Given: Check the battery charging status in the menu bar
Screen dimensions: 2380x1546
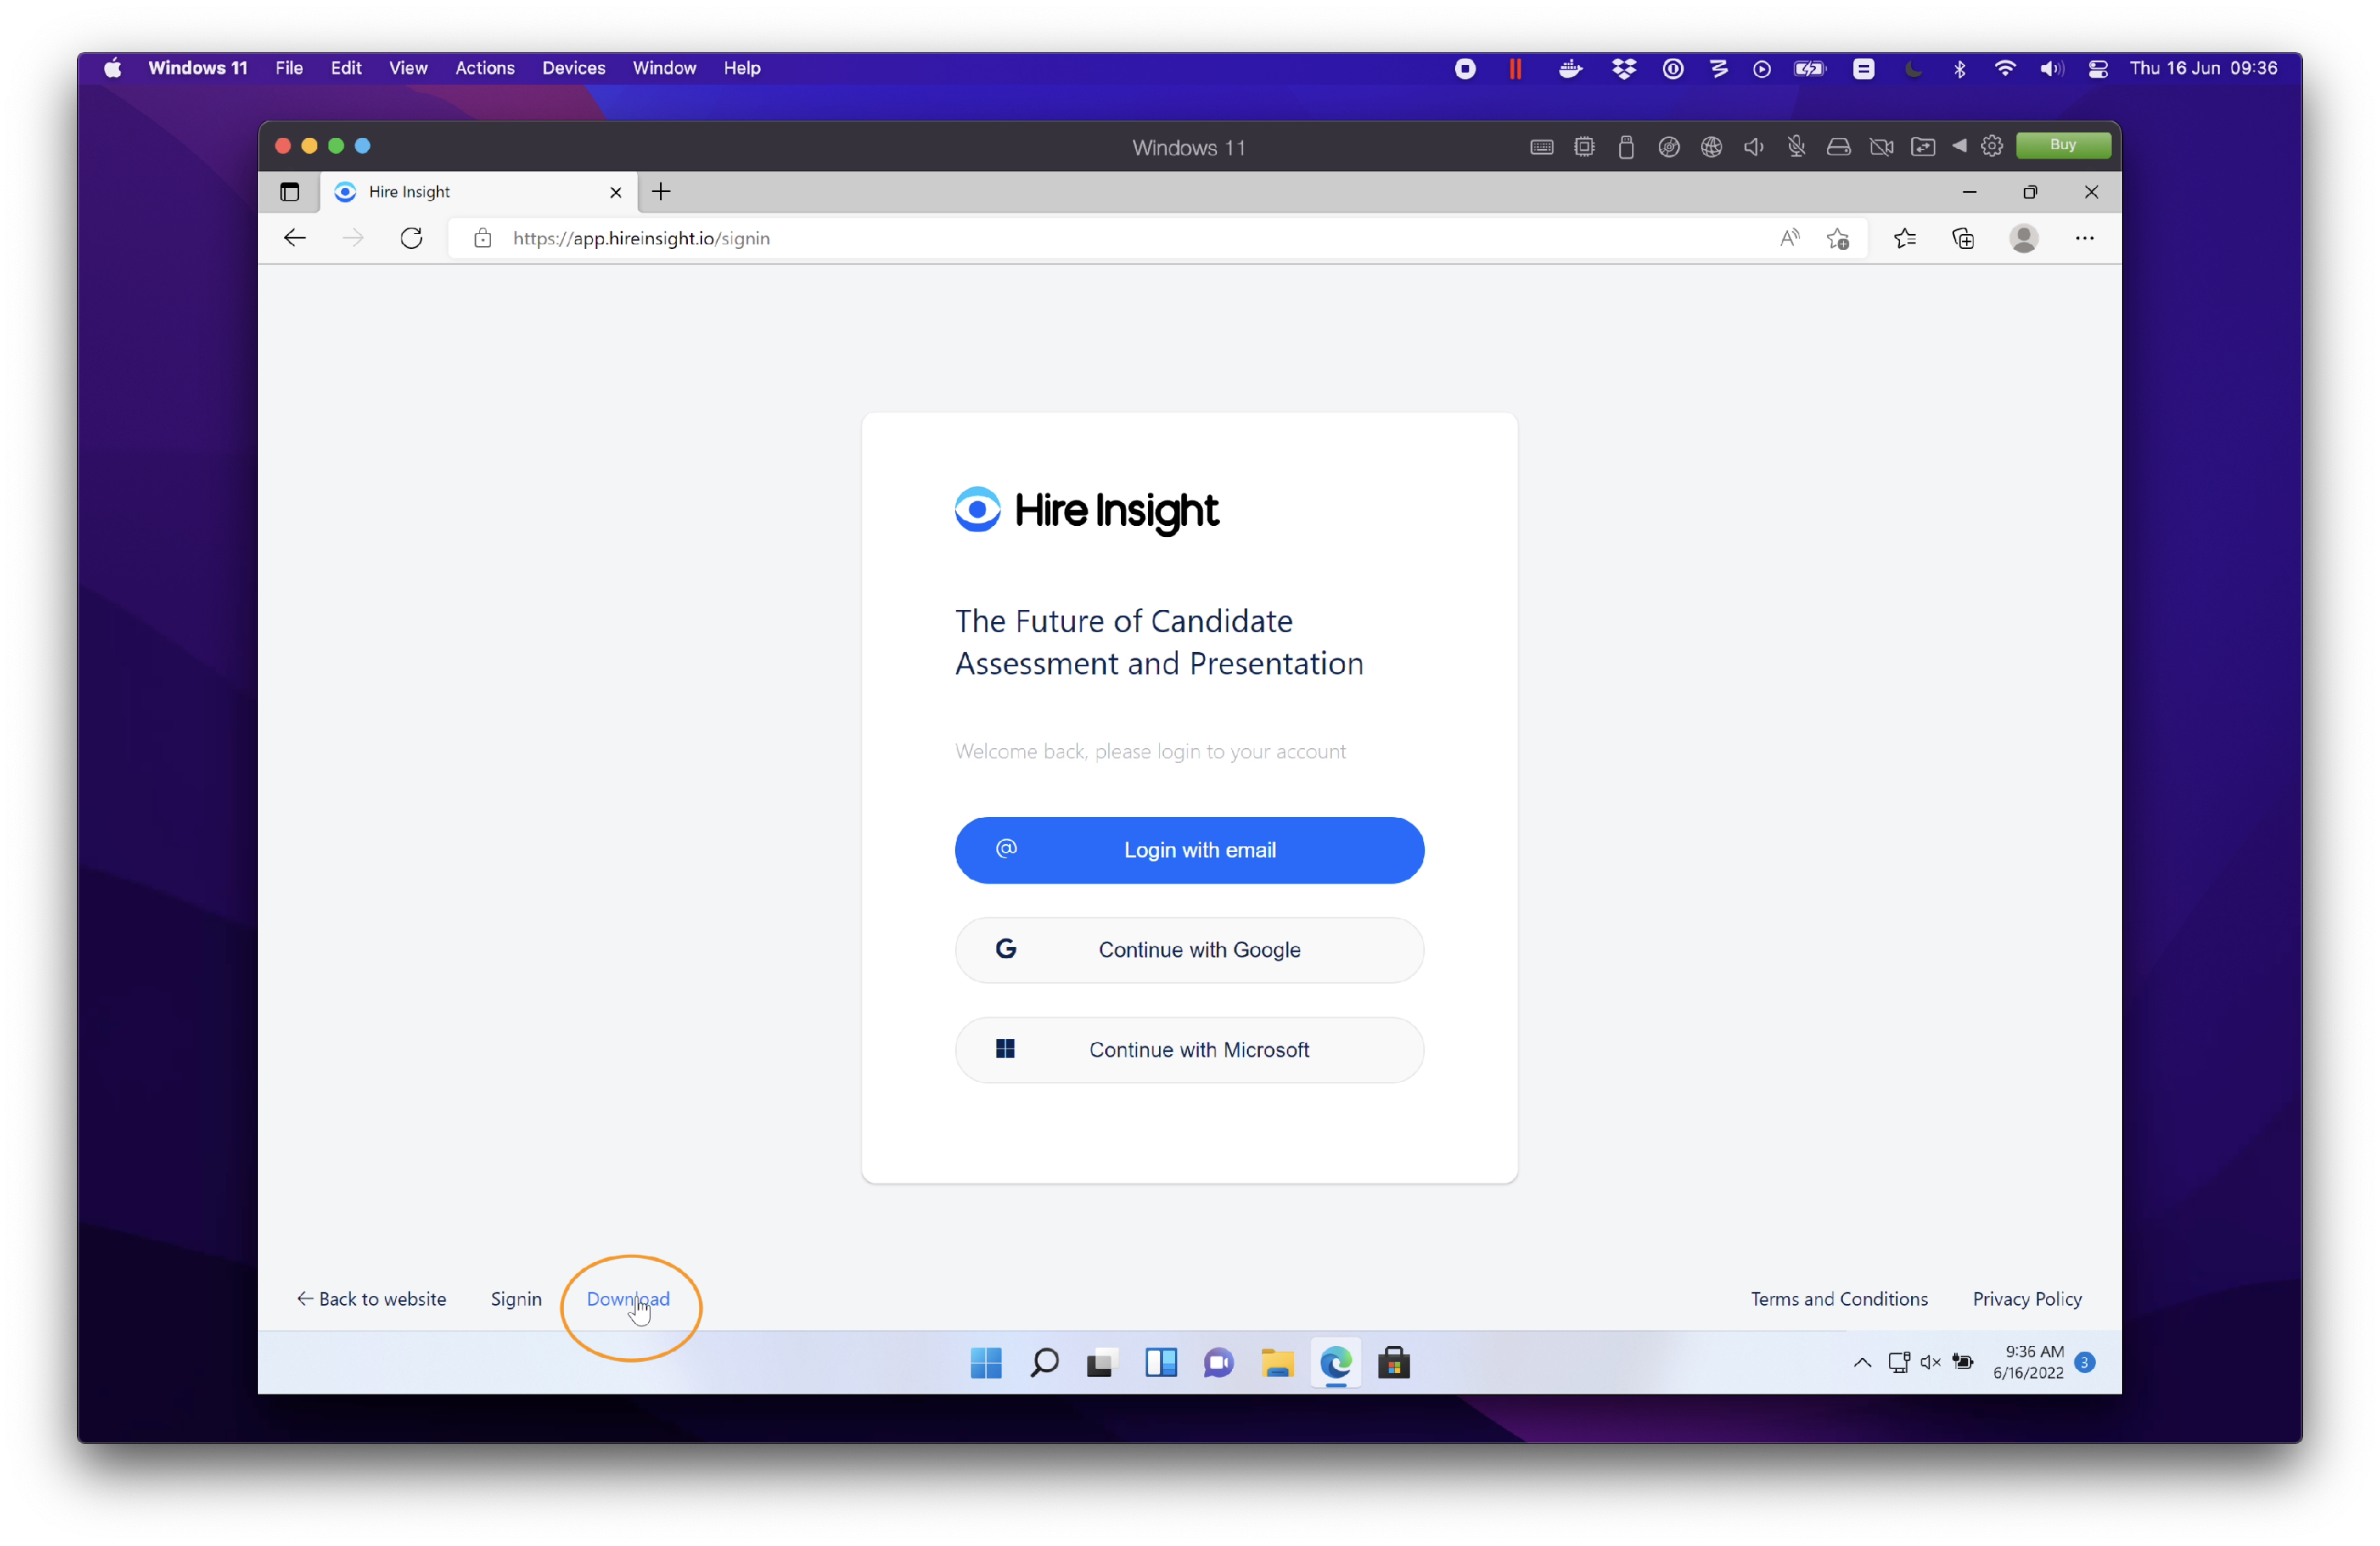Looking at the screenshot, I should [x=1810, y=68].
